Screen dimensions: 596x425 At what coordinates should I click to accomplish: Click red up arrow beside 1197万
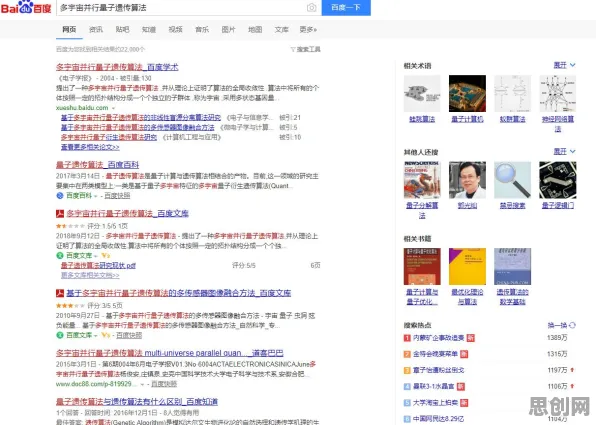[572, 370]
